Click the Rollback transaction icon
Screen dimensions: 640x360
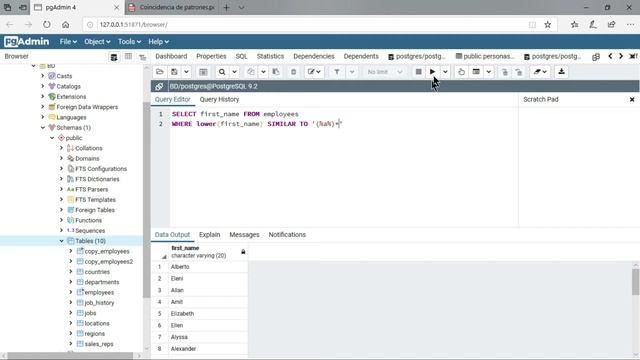(x=519, y=72)
